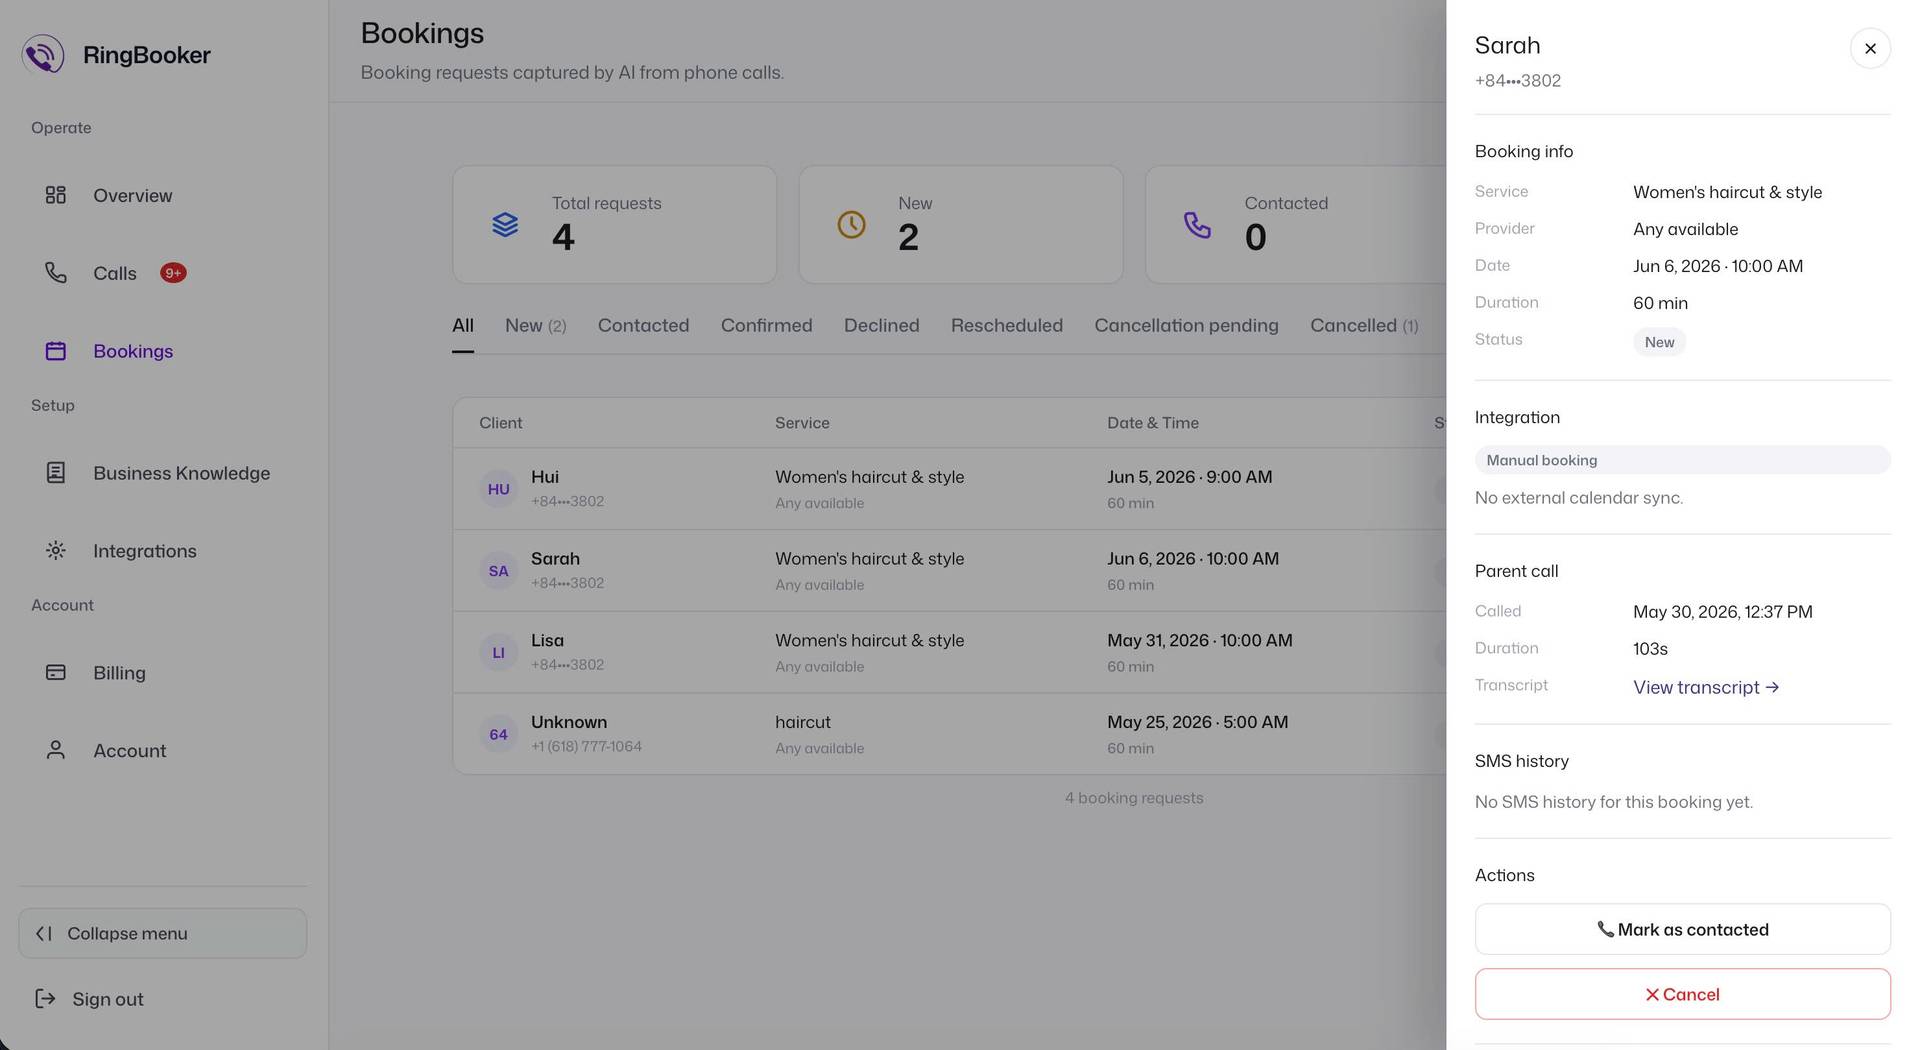Click the red Cancel booking button
Image resolution: width=1920 pixels, height=1050 pixels.
click(1682, 994)
